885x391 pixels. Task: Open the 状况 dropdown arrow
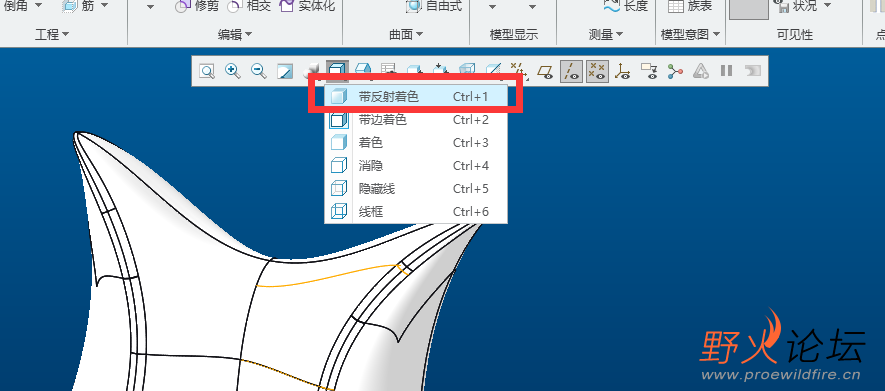pyautogui.click(x=827, y=6)
